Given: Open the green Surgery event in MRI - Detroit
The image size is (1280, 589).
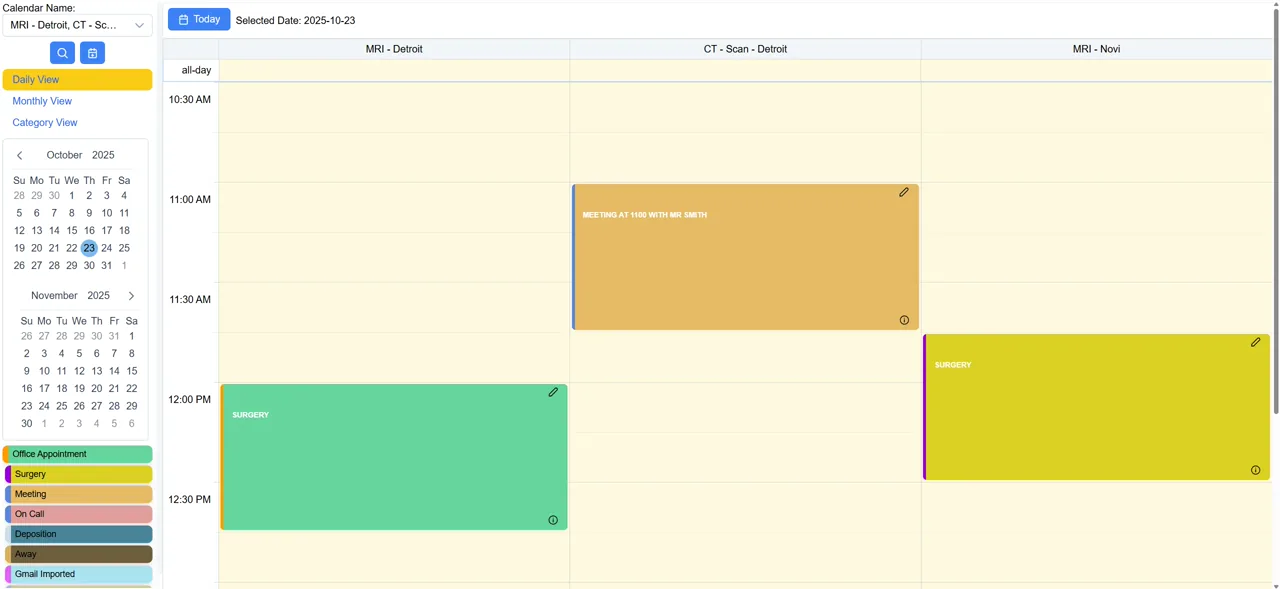Looking at the screenshot, I should 394,457.
